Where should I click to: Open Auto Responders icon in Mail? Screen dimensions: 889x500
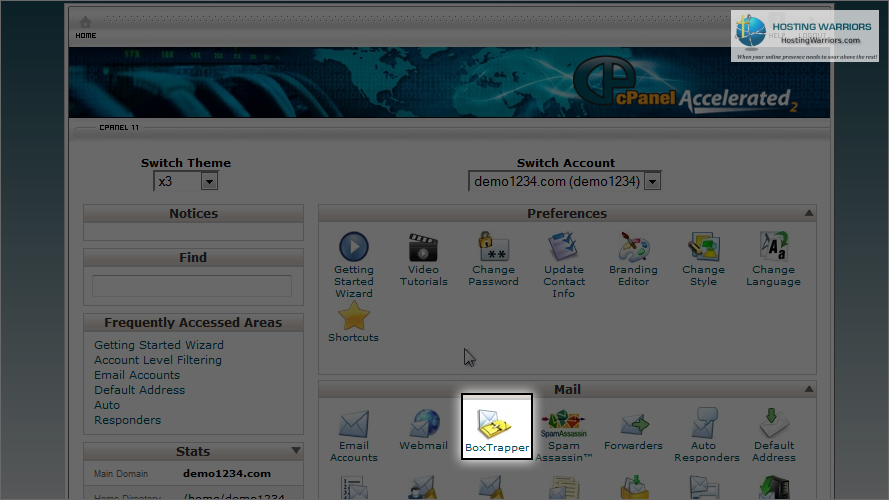point(705,423)
